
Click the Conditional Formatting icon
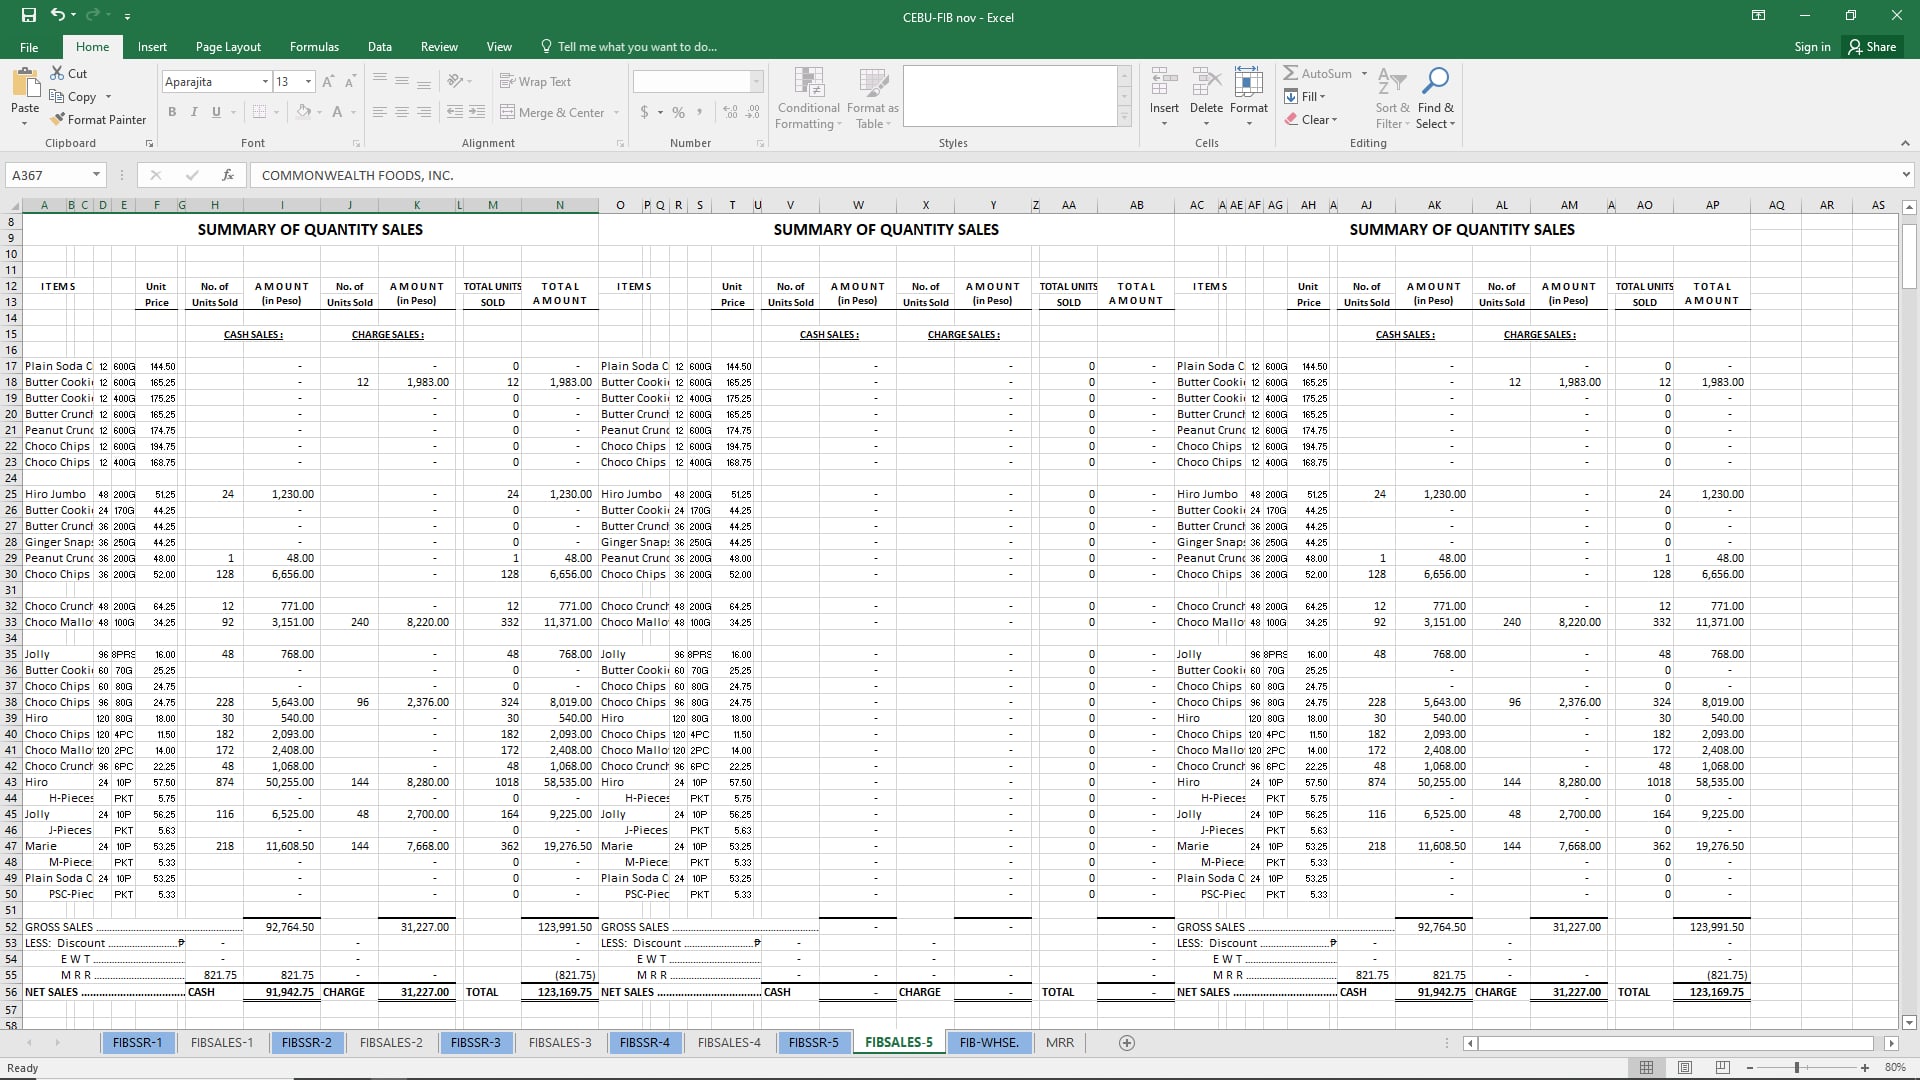[x=808, y=82]
